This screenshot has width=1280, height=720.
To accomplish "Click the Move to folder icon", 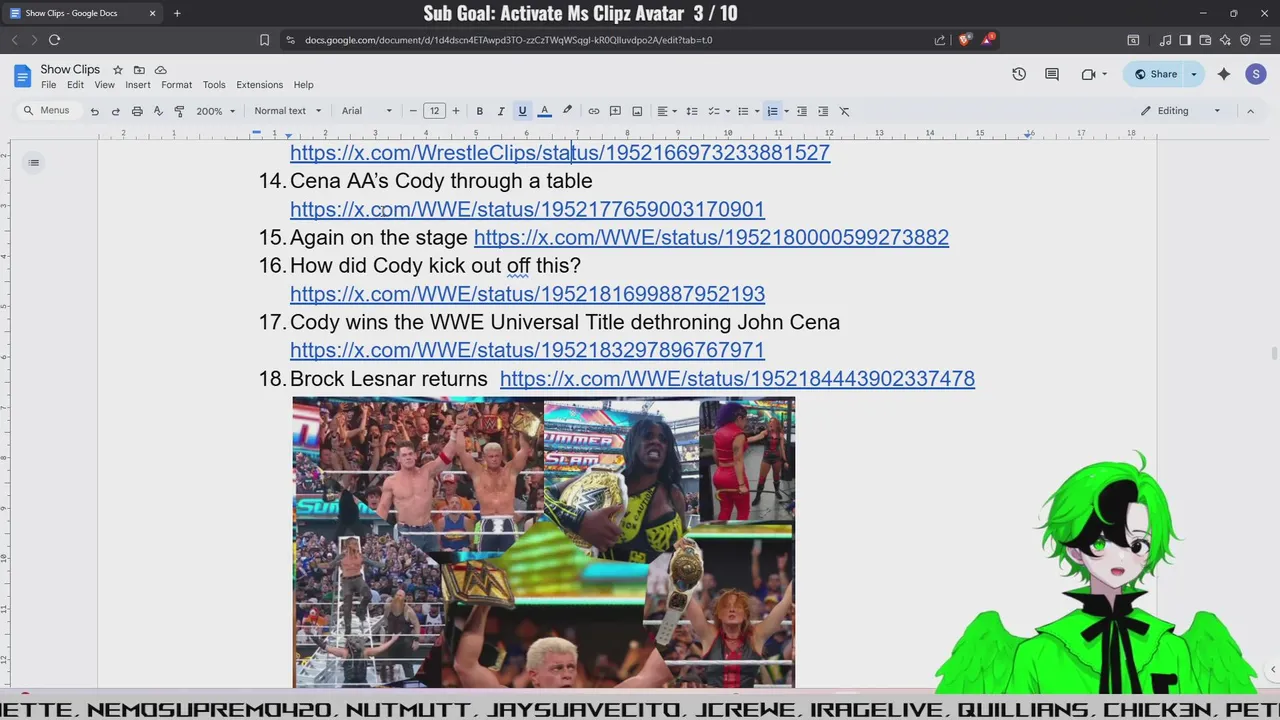I will 139,70.
